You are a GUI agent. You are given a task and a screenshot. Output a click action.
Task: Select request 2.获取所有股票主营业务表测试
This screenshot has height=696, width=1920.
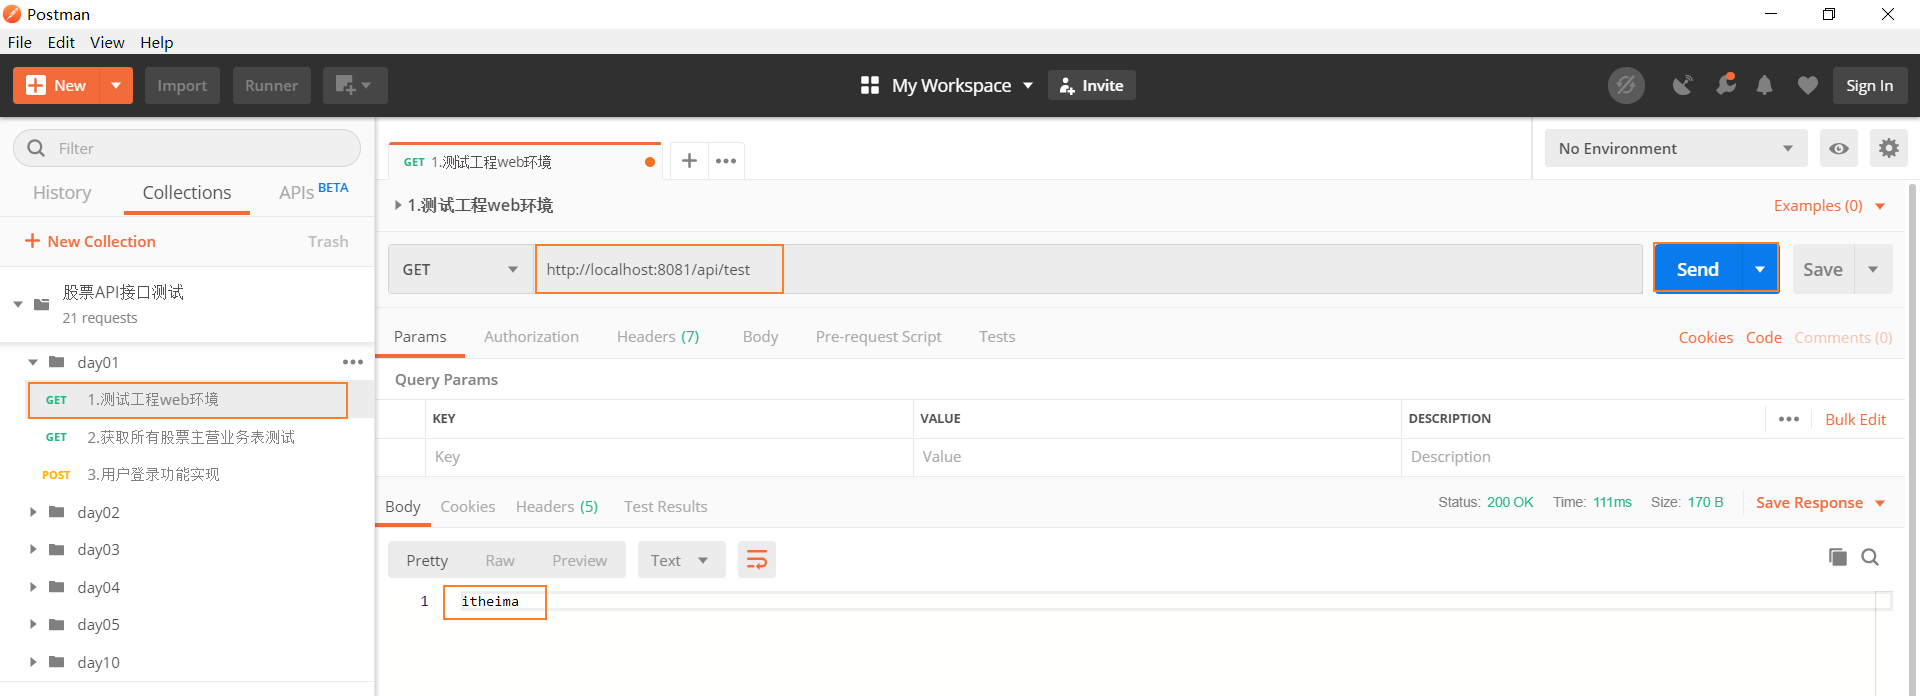[x=190, y=437]
